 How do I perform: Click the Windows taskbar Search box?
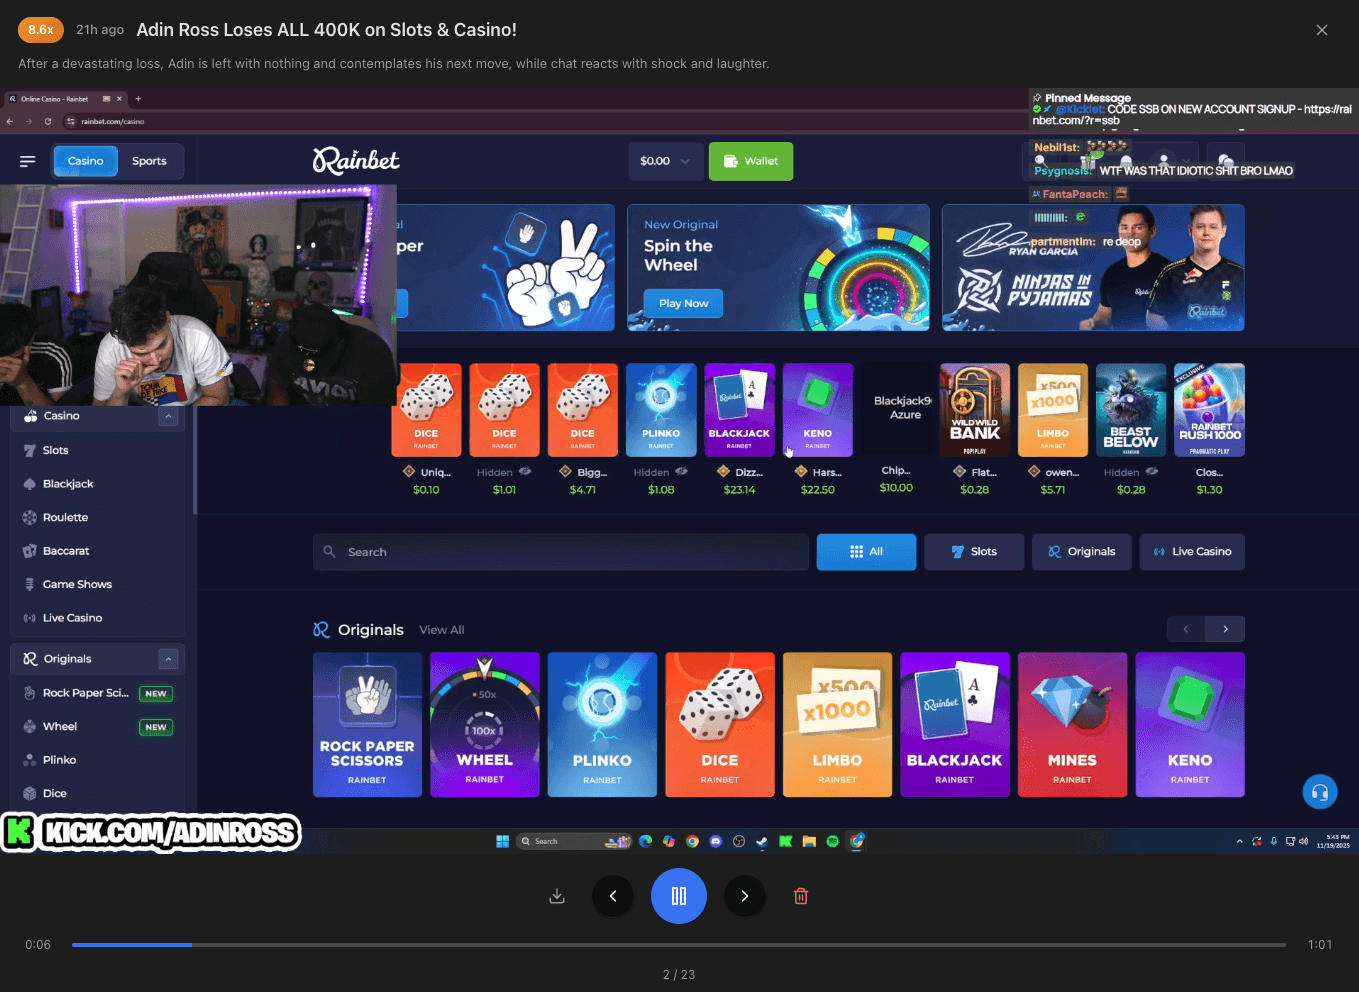point(575,841)
